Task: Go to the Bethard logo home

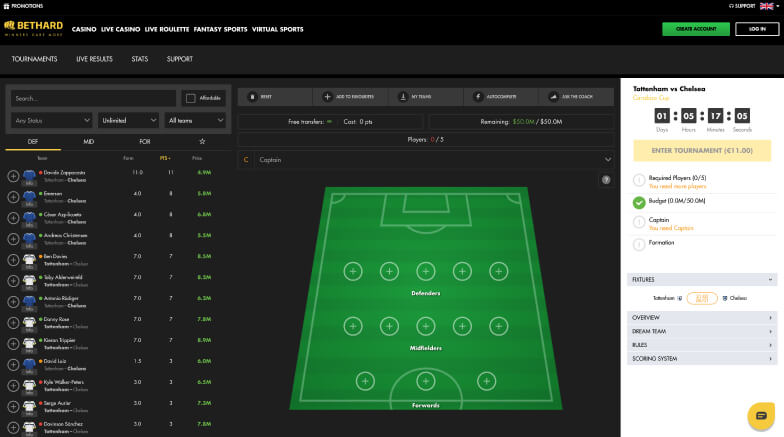Action: coord(34,28)
